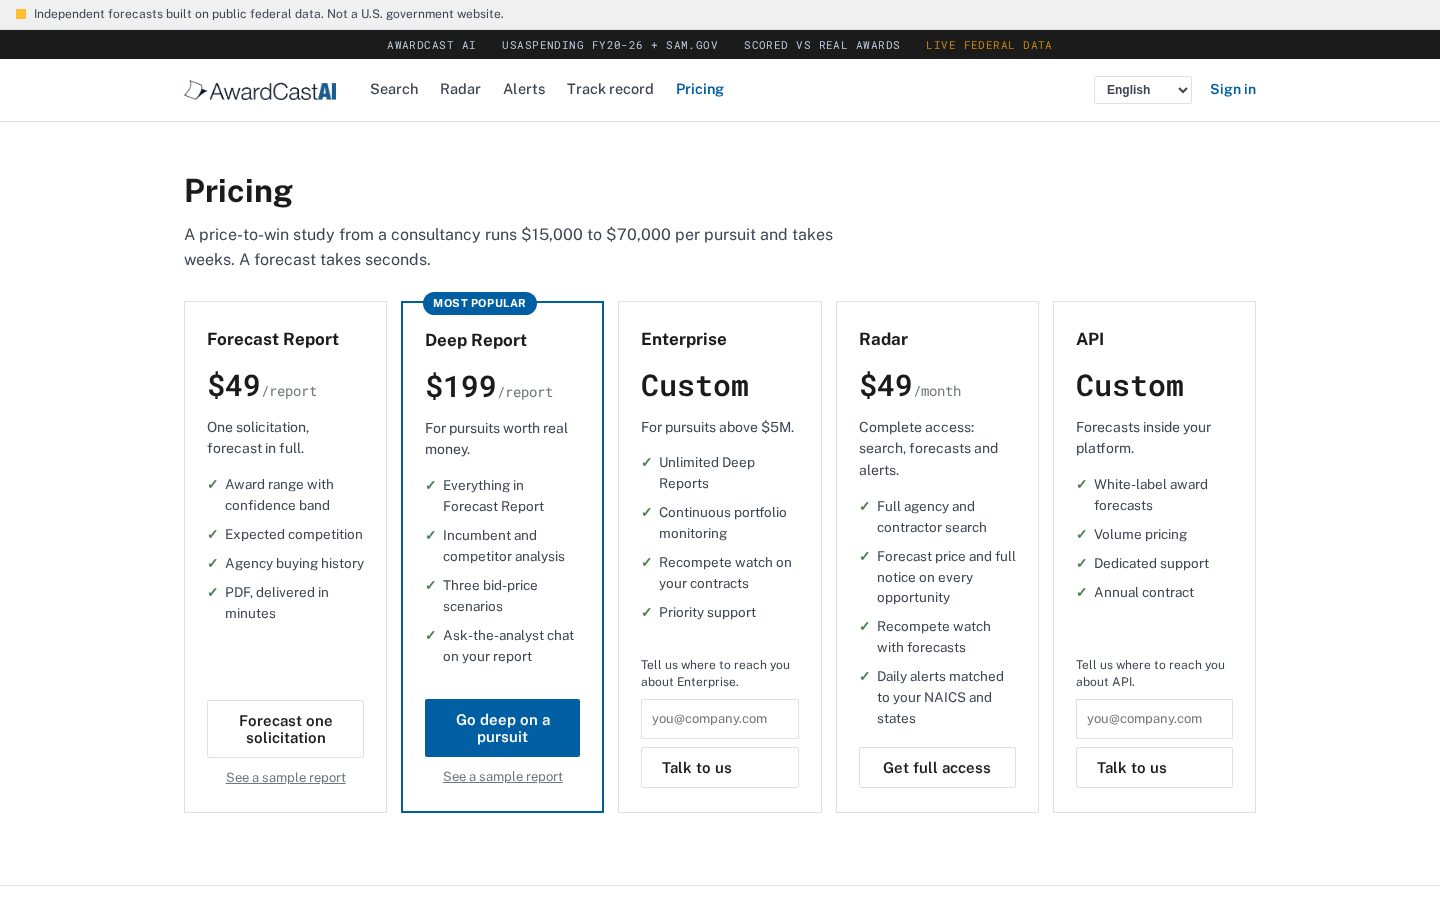Open the Search page

tap(394, 89)
